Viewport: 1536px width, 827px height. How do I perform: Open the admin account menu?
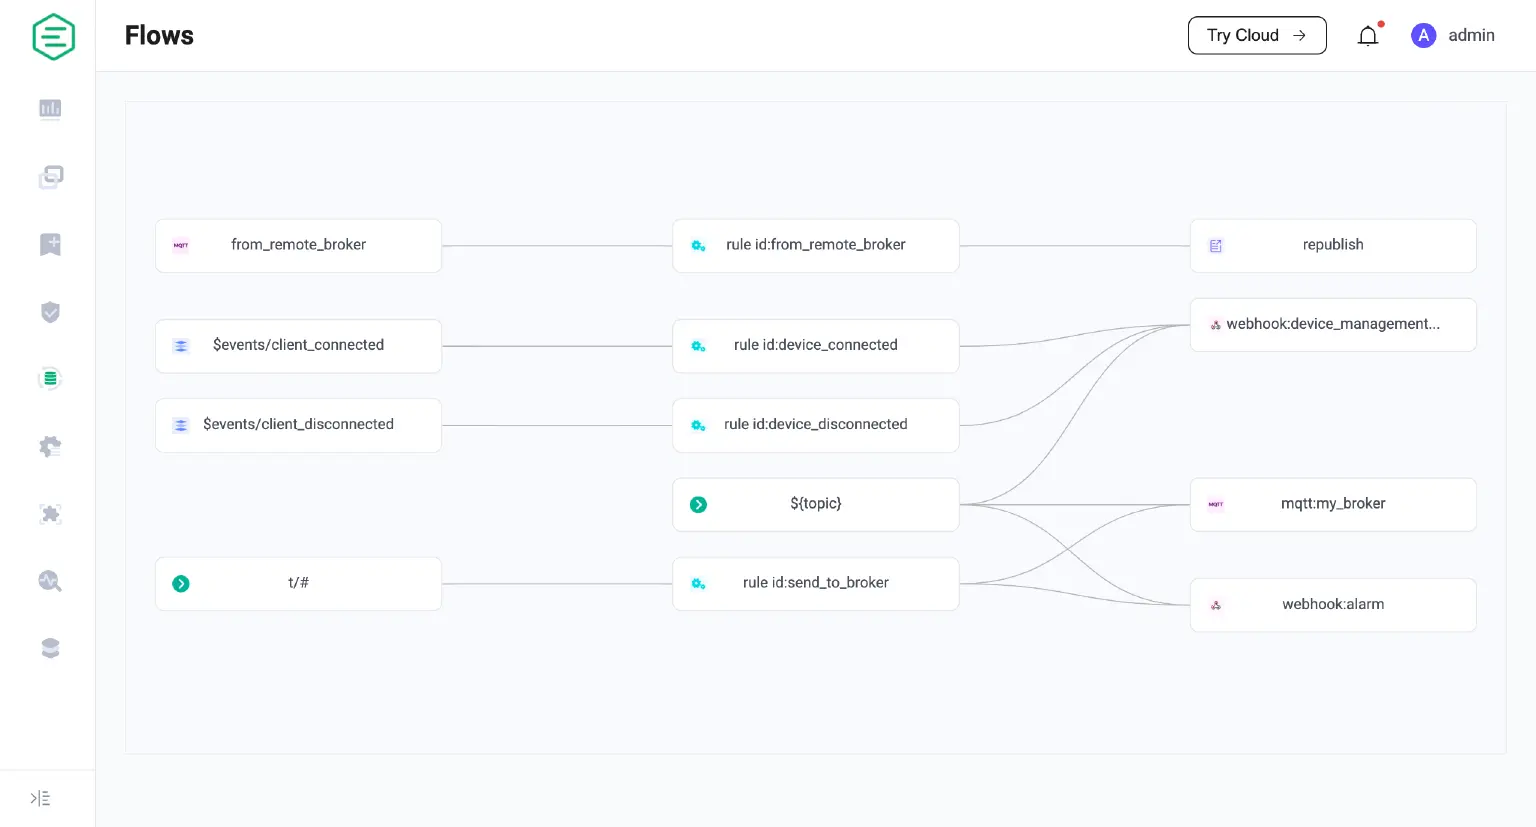click(1453, 35)
